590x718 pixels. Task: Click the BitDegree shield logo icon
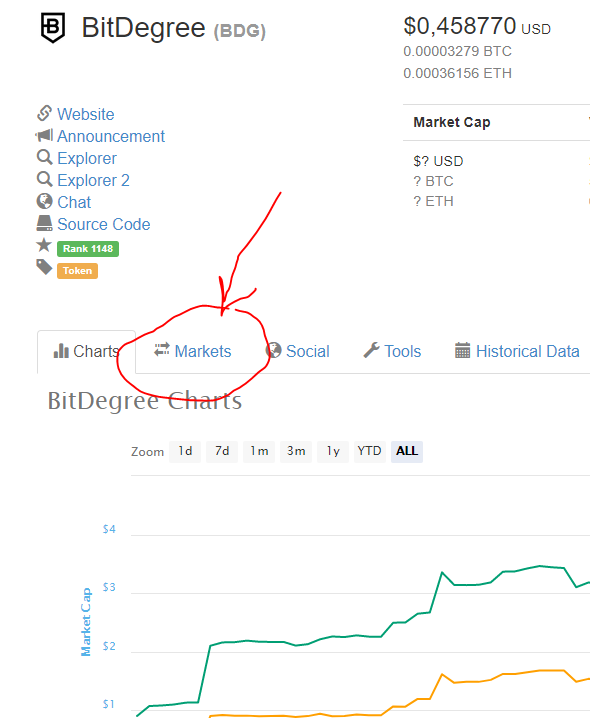click(53, 27)
